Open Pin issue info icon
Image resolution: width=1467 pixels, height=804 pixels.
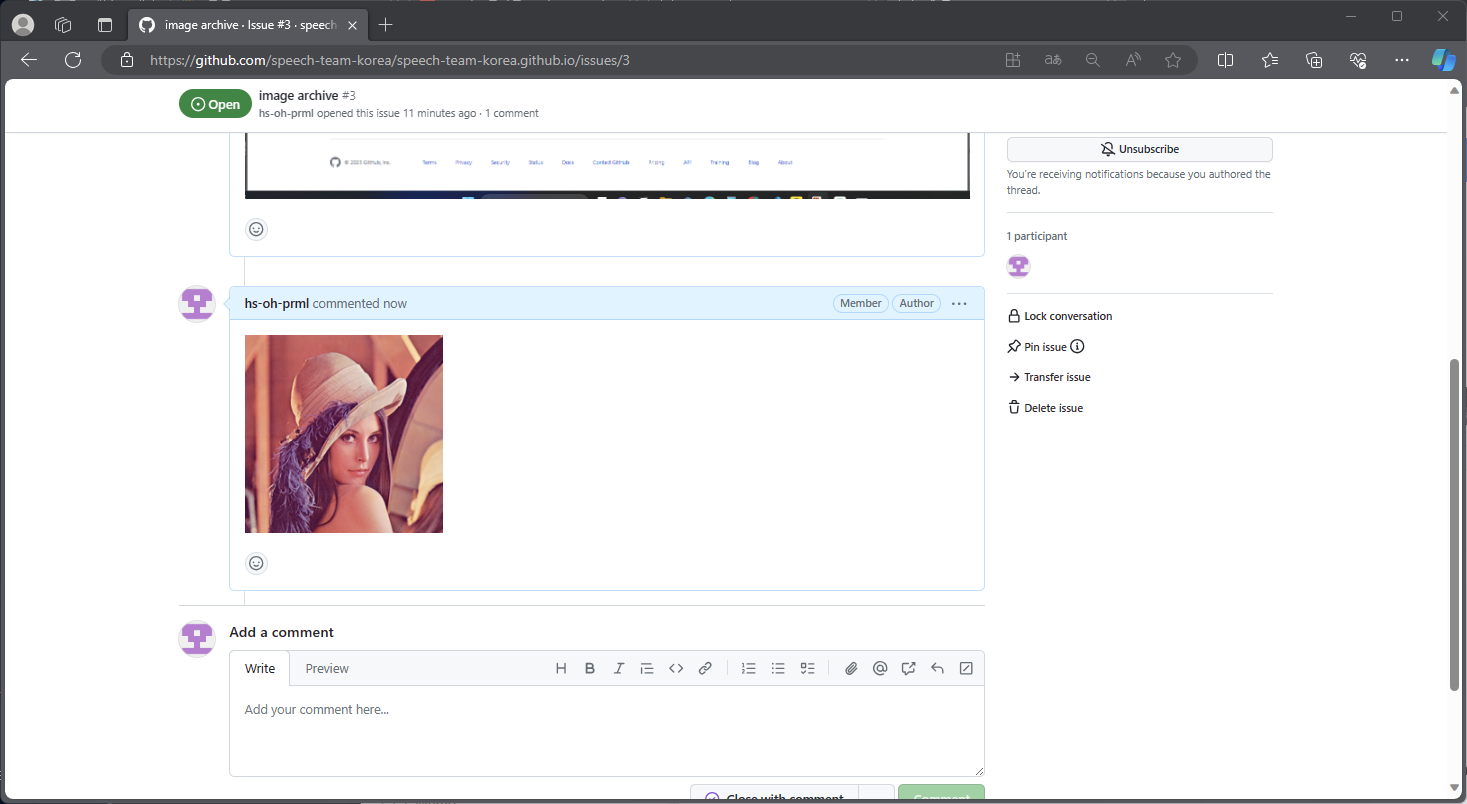pyautogui.click(x=1077, y=347)
